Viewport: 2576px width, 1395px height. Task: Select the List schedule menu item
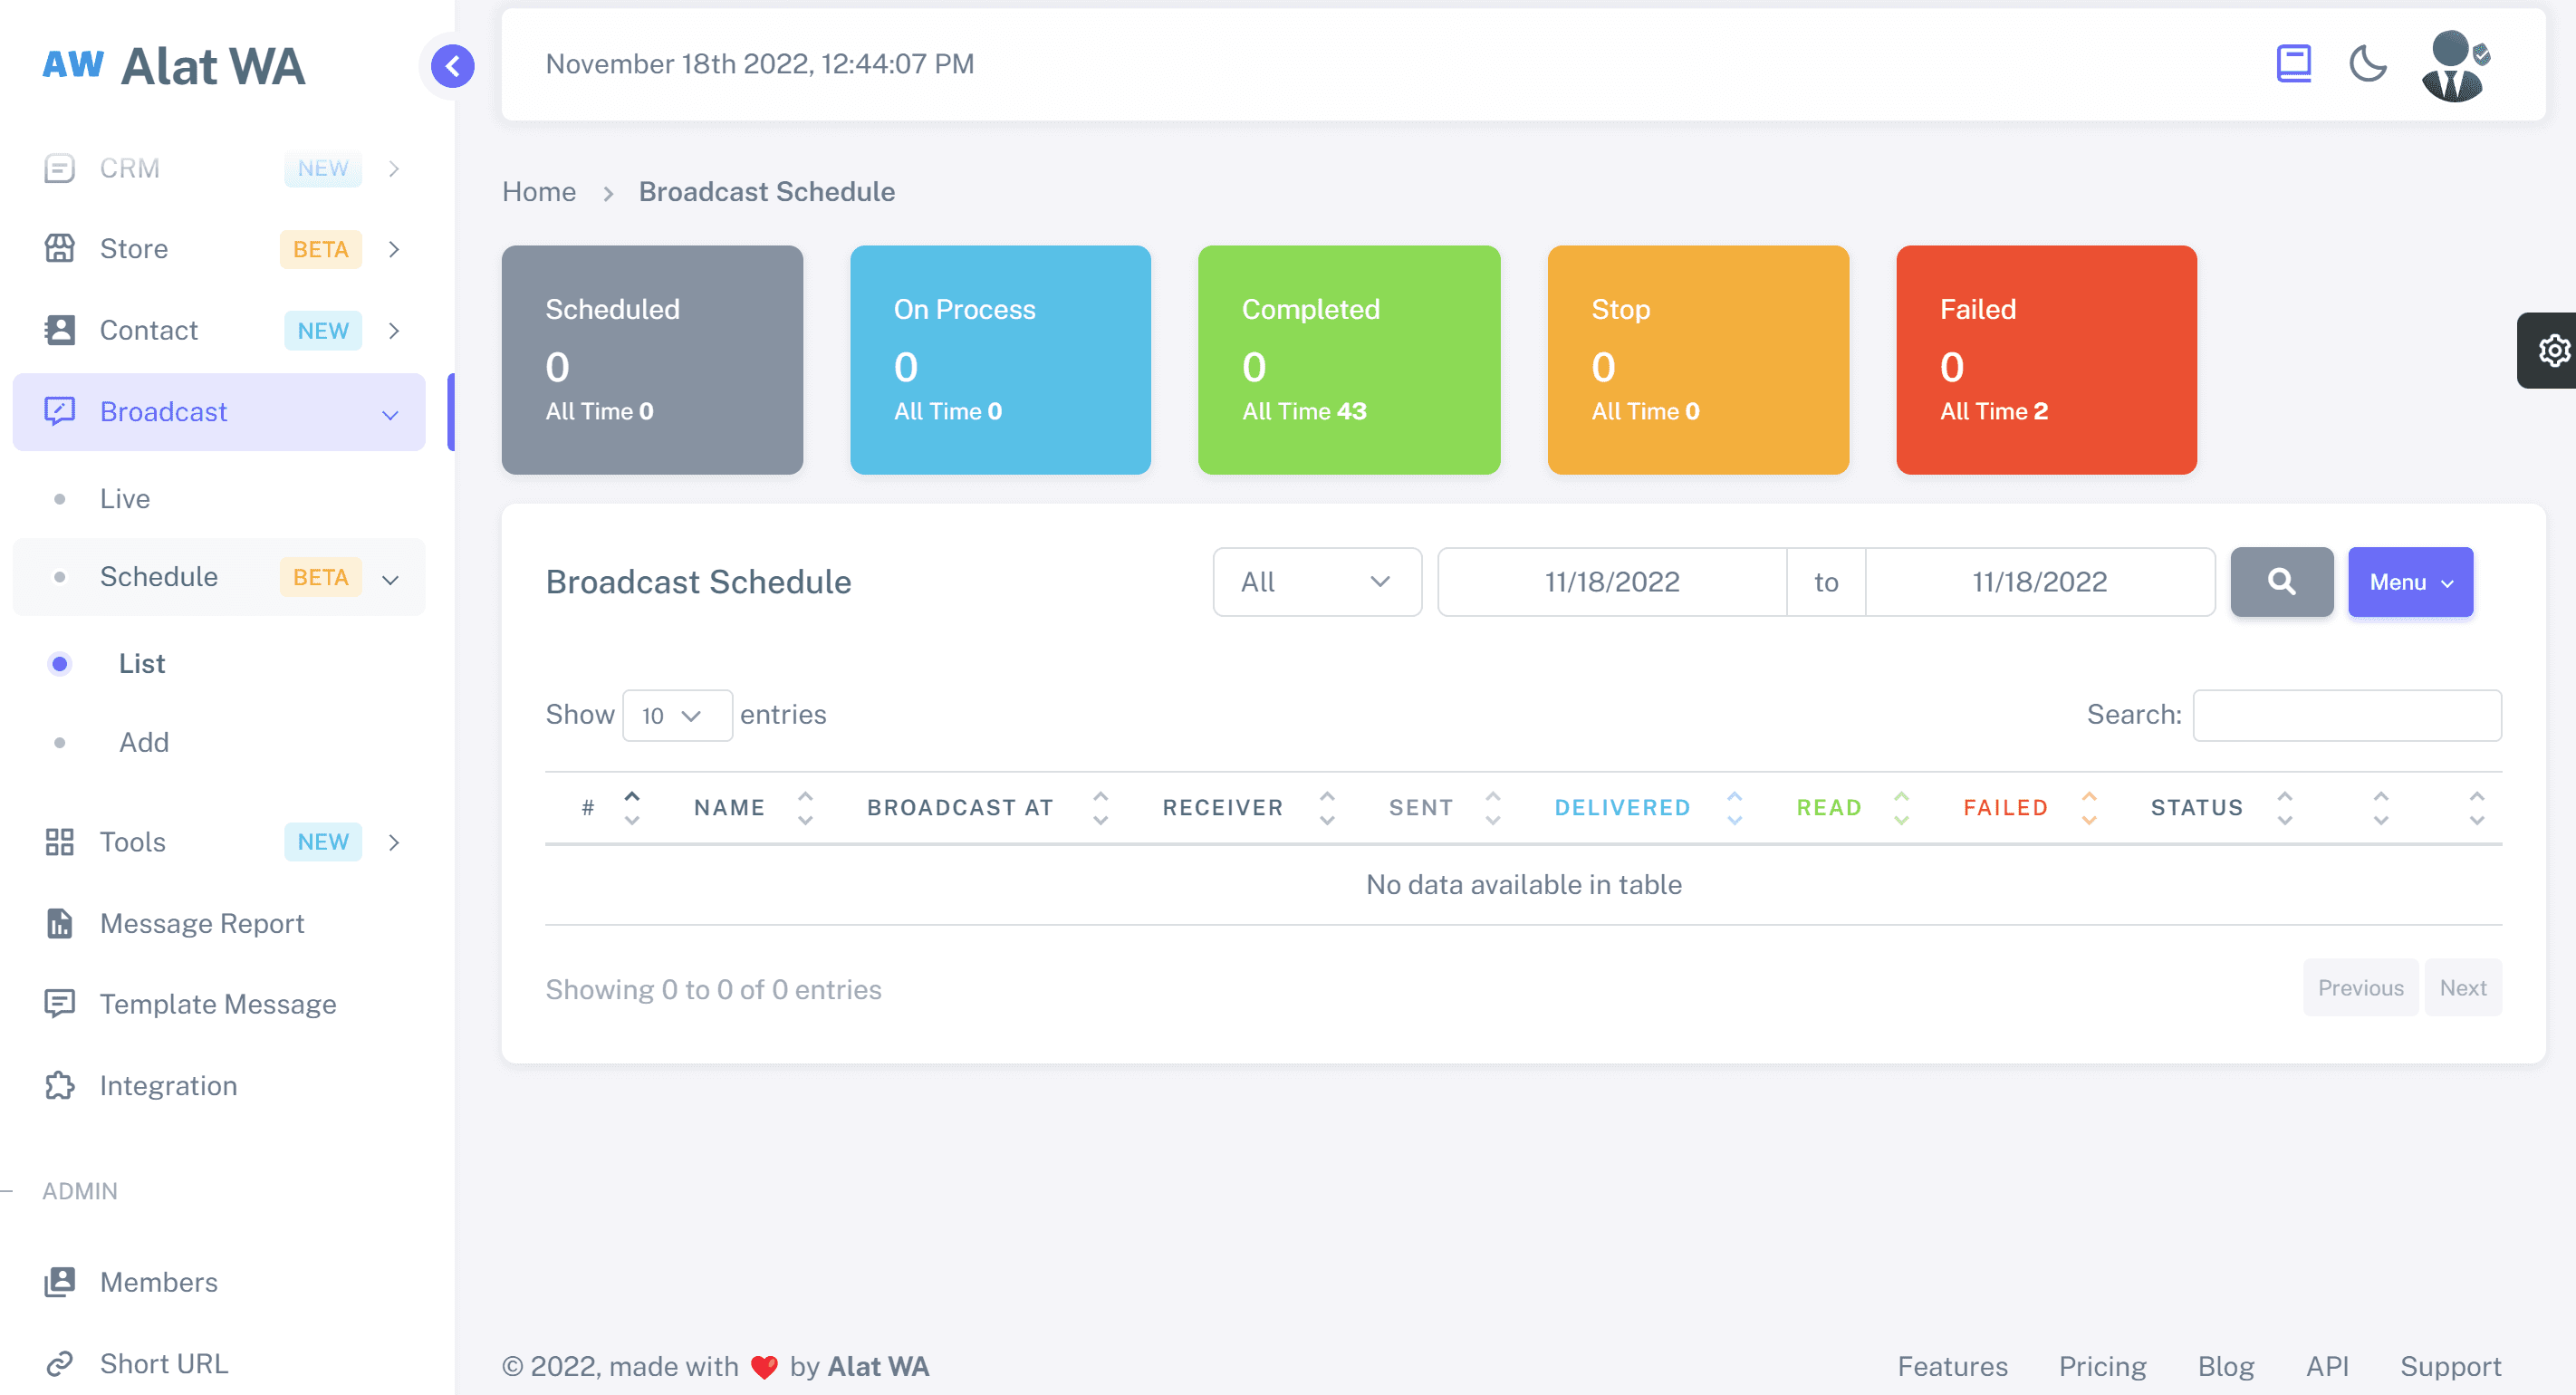[x=142, y=663]
